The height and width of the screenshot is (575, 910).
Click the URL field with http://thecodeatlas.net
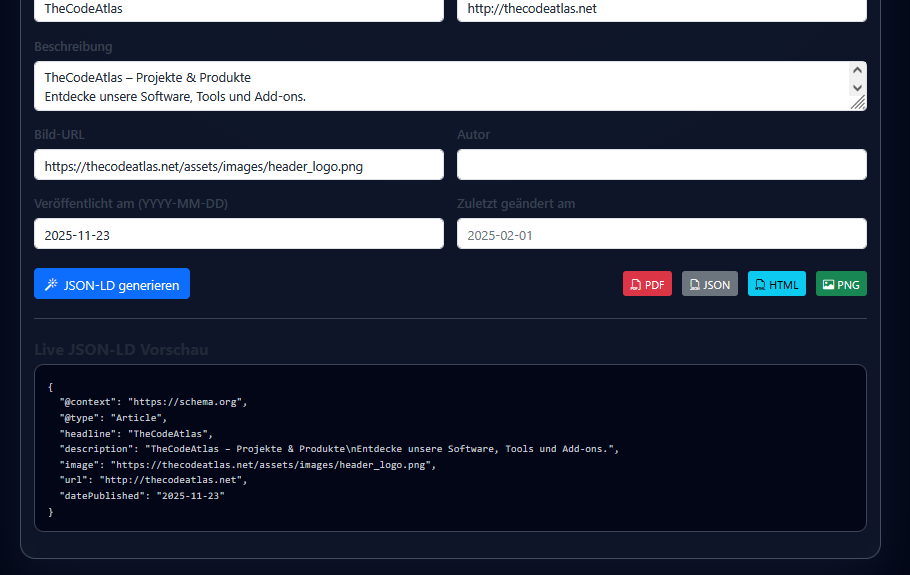pos(662,10)
